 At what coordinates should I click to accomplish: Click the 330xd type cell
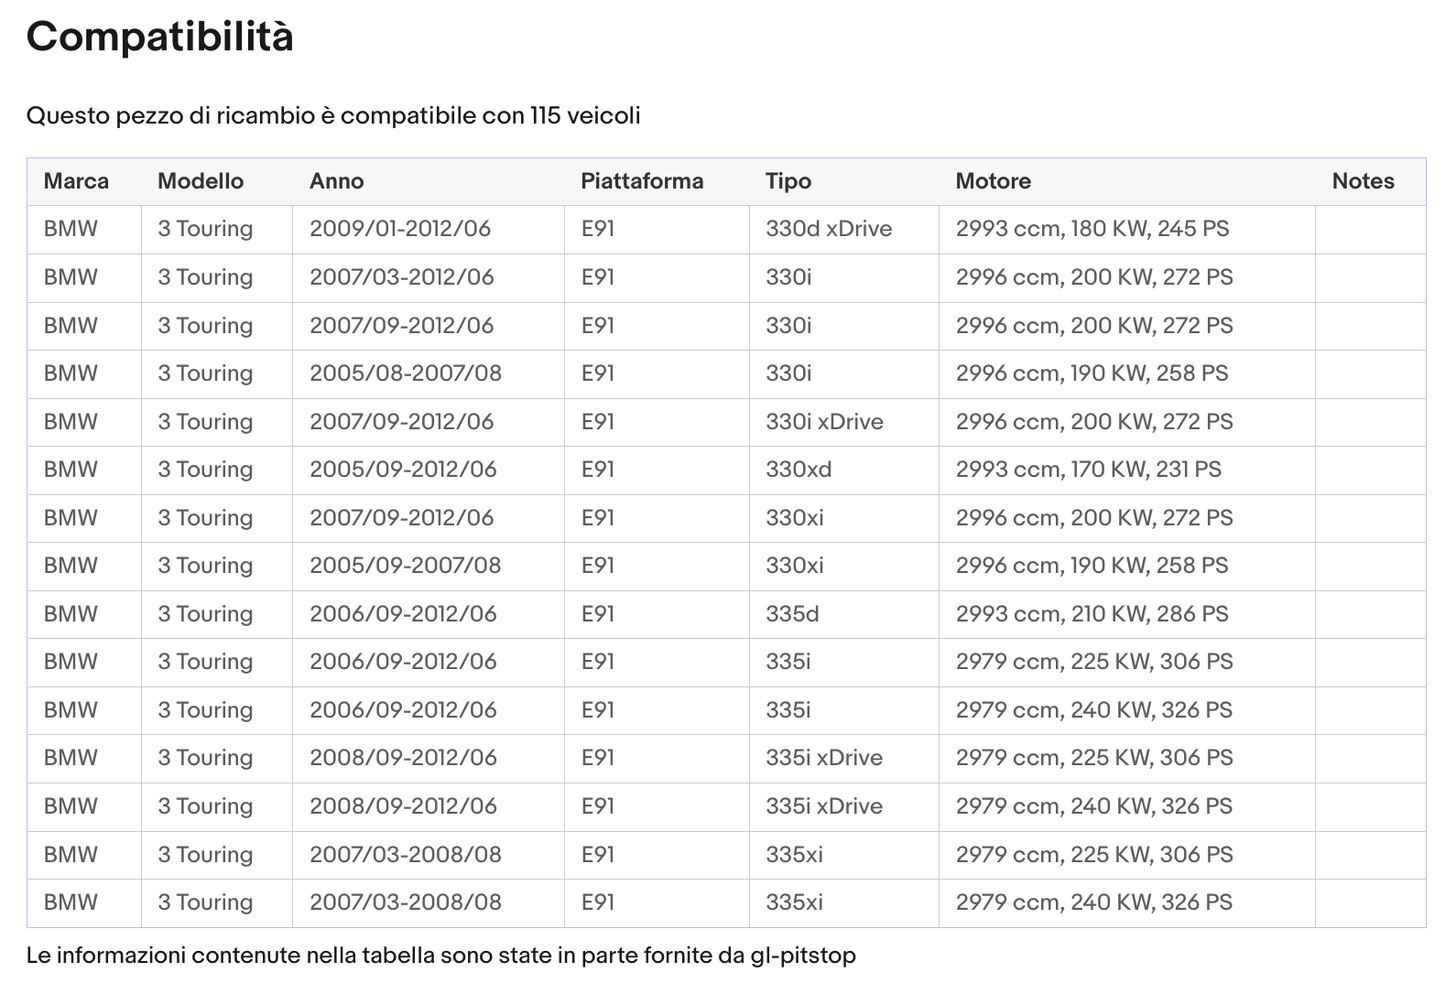tap(798, 470)
